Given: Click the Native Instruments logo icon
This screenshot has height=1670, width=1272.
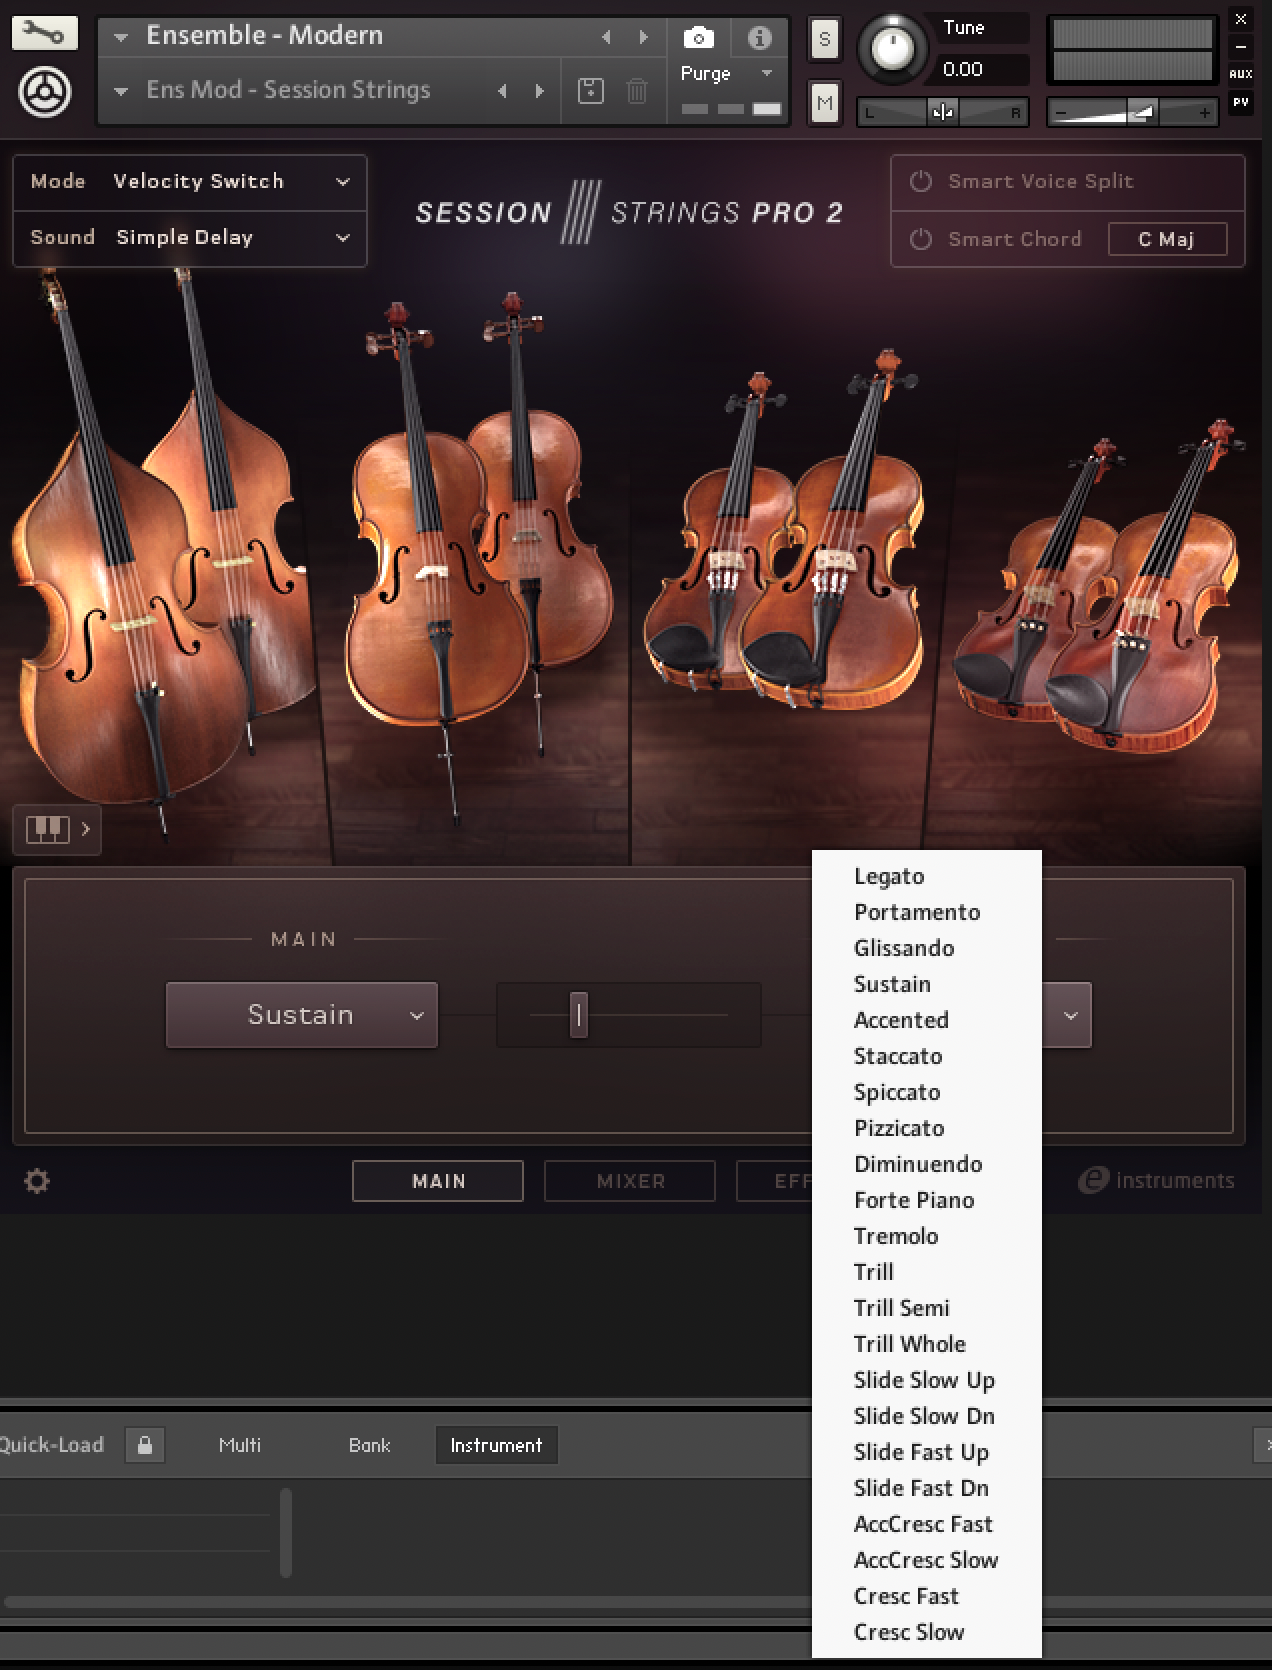Looking at the screenshot, I should [44, 93].
